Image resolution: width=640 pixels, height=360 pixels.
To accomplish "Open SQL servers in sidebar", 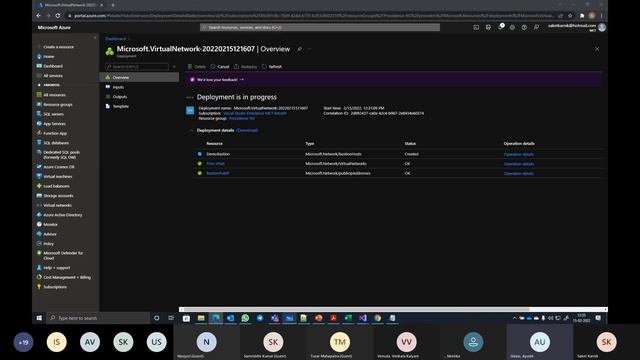I will pyautogui.click(x=50, y=114).
